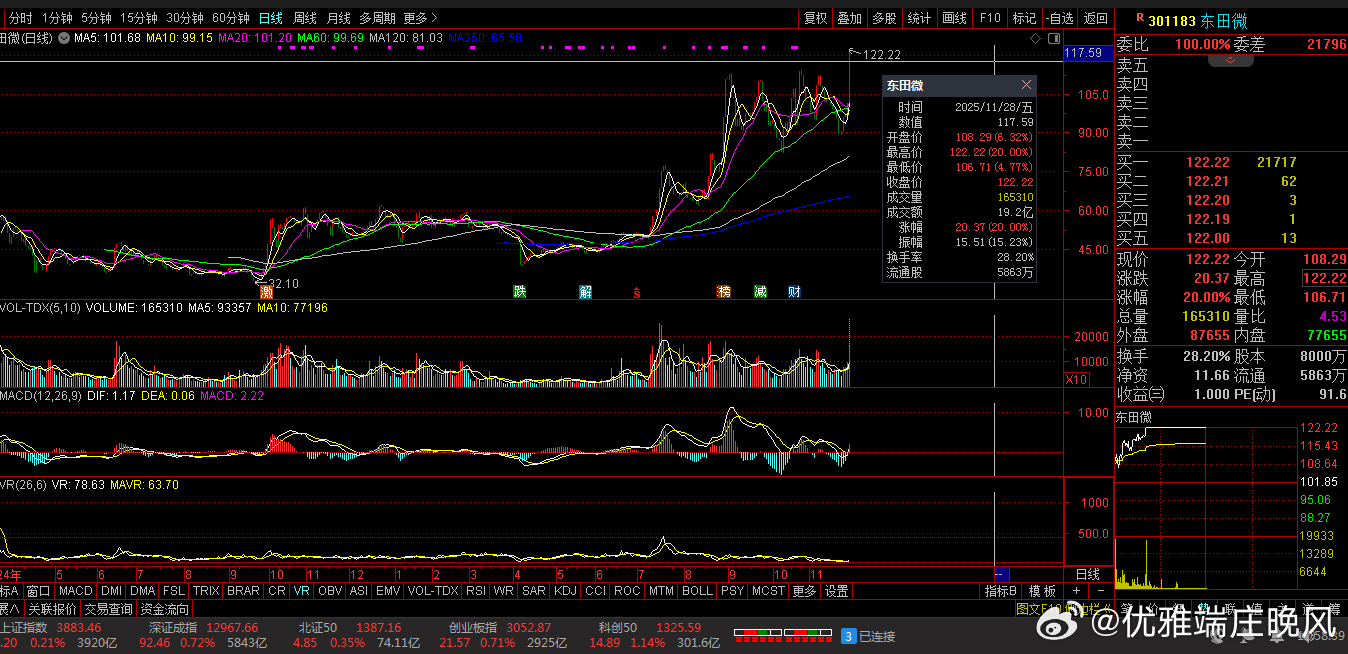Click the diamond icon above the chart
This screenshot has width=1348, height=654.
pyautogui.click(x=1036, y=38)
